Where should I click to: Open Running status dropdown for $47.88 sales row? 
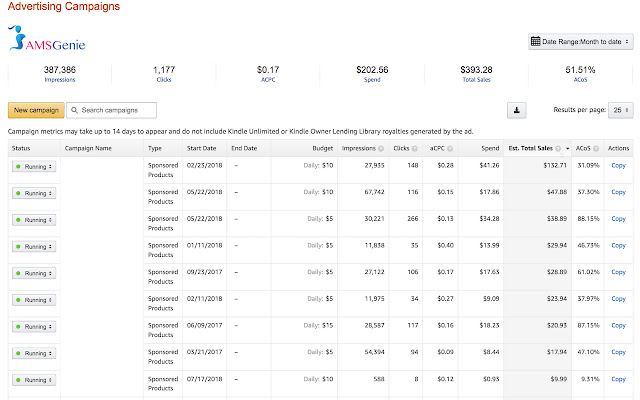[x=34, y=193]
